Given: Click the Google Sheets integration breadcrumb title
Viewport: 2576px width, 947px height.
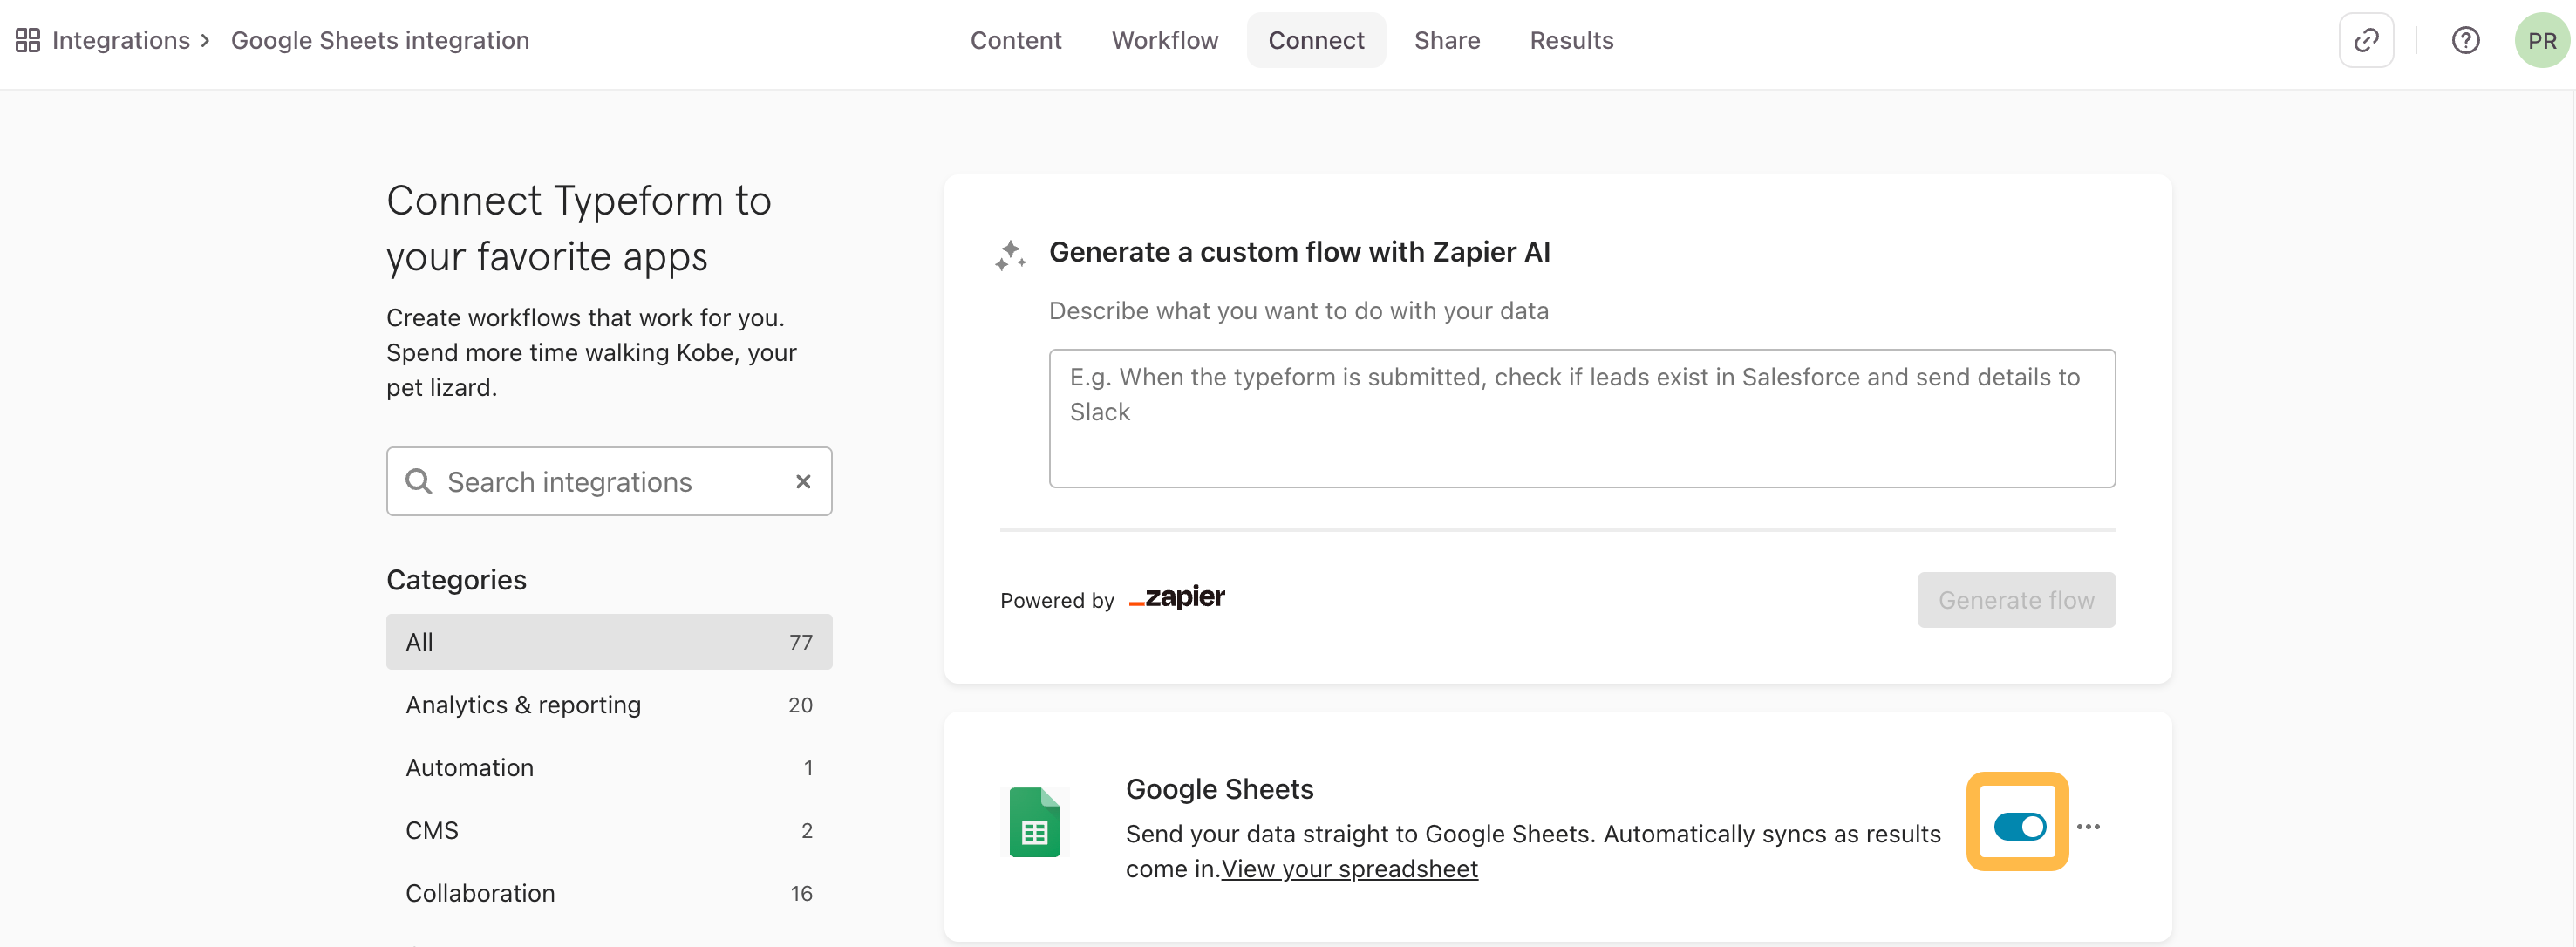Looking at the screenshot, I should click(380, 40).
